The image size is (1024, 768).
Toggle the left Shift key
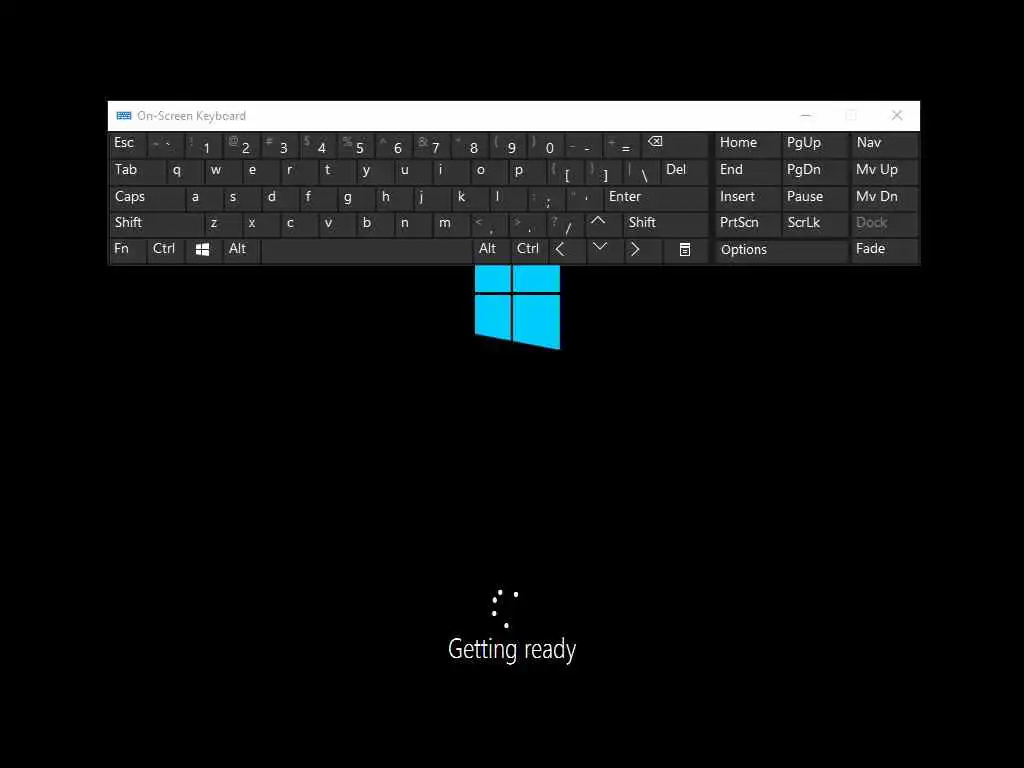(x=156, y=223)
